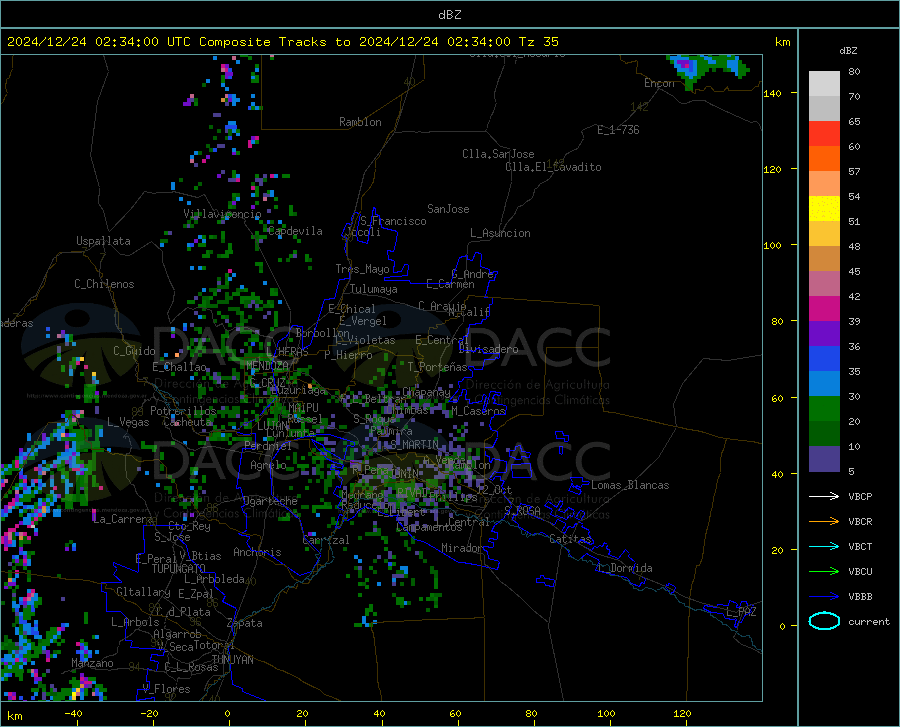Click the Catitas place label
900x727 pixels.
(x=571, y=539)
